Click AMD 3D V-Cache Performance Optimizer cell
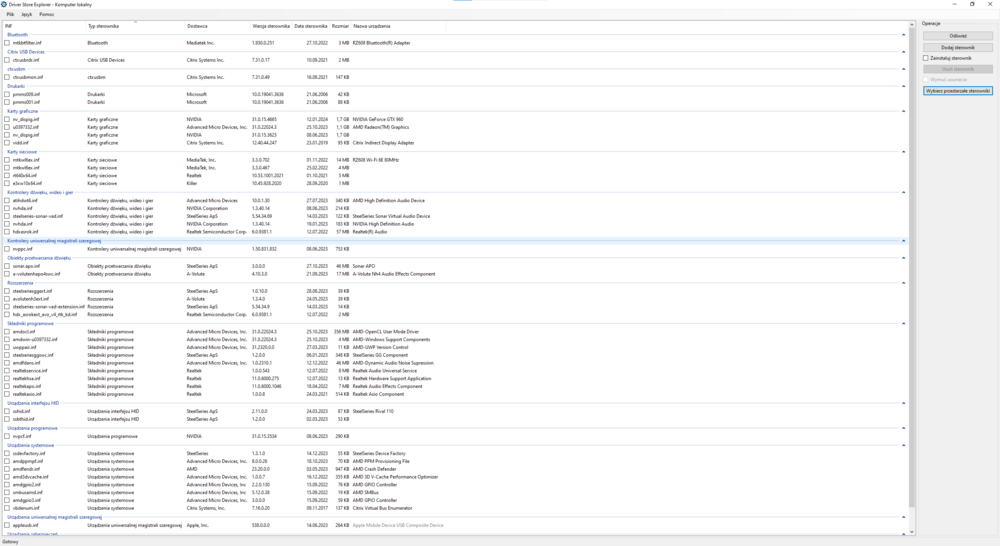Viewport: 1000px width, 546px height. coord(395,476)
